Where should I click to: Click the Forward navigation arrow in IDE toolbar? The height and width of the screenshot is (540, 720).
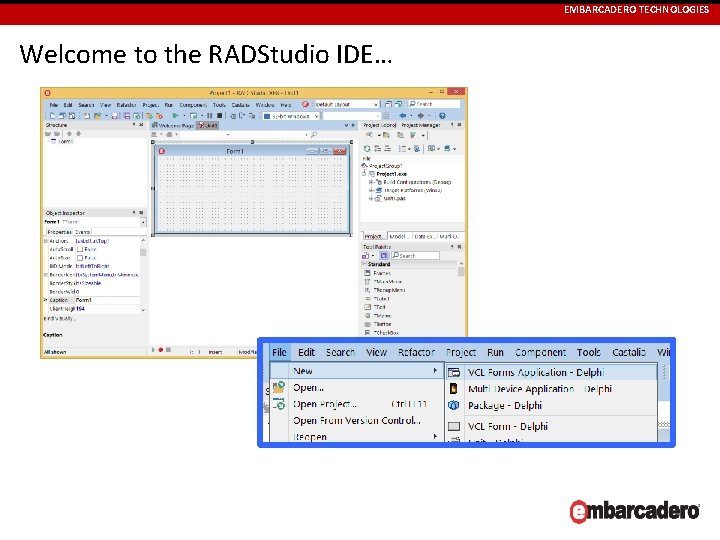[421, 116]
